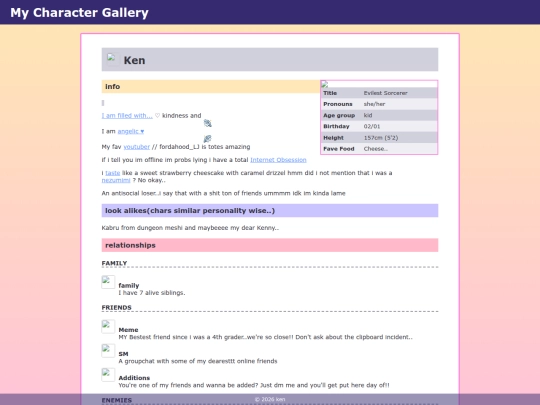540x405 pixels.
Task: Click the 'she/her' pronouns value
Action: [374, 104]
